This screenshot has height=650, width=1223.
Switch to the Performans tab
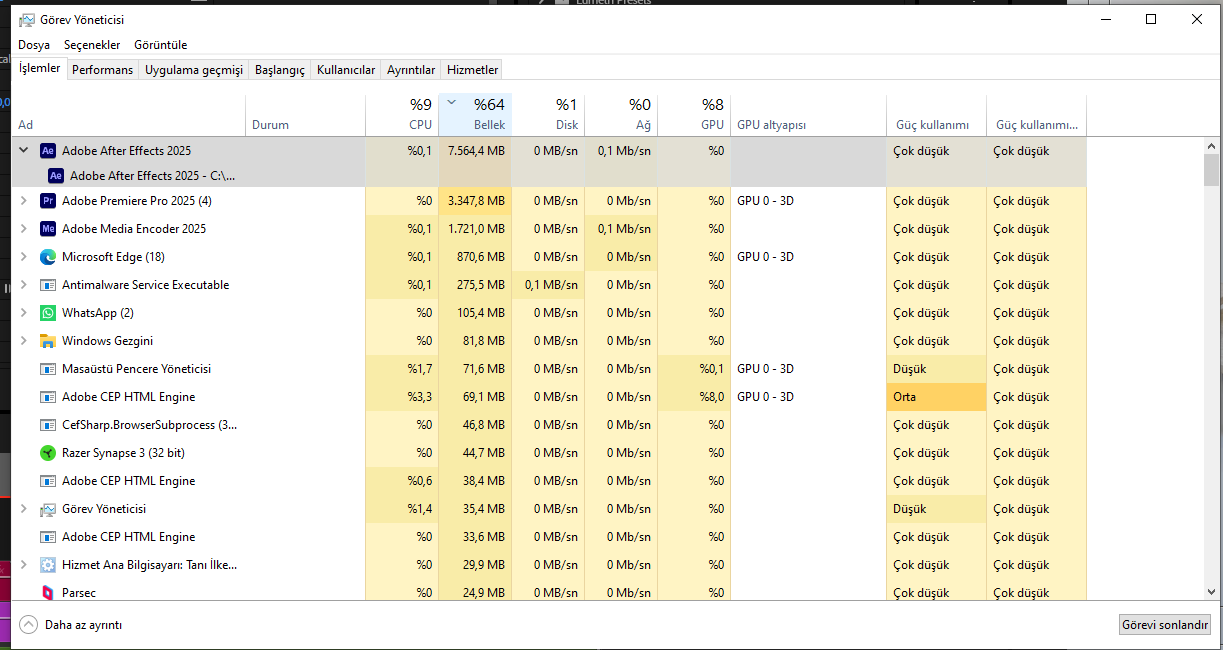[x=102, y=70]
